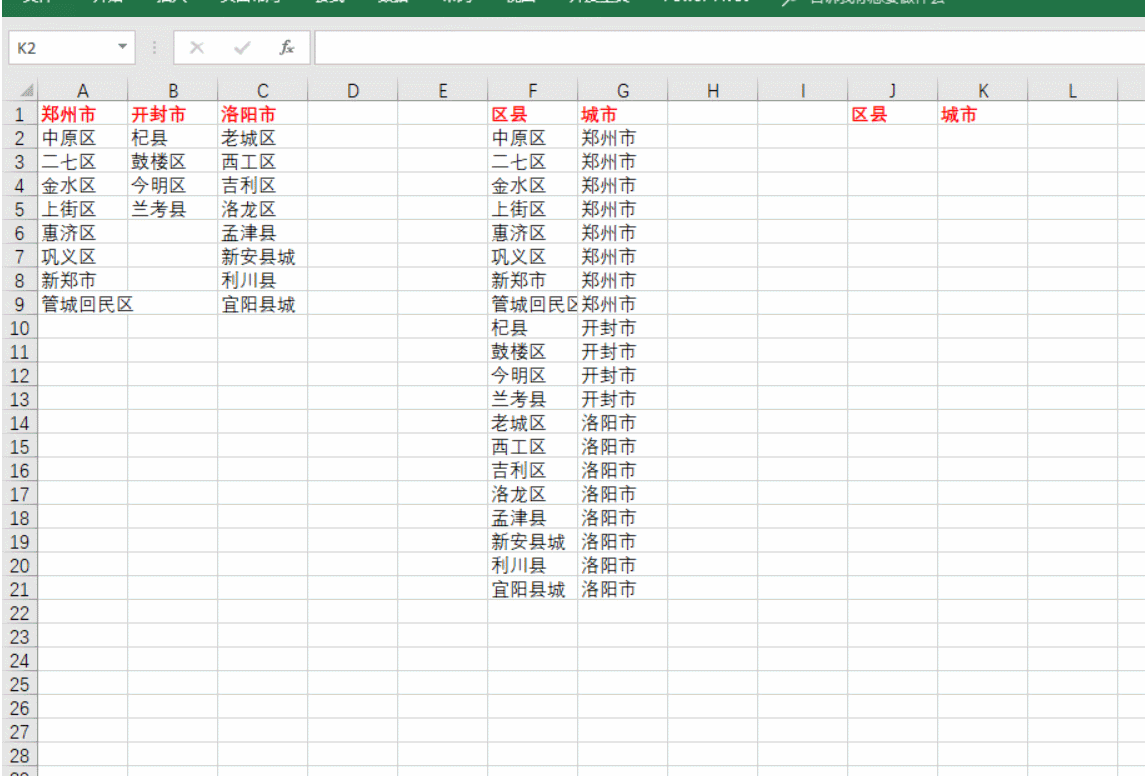Click red header cell 开封市 in column B
The height and width of the screenshot is (776, 1145).
(172, 114)
